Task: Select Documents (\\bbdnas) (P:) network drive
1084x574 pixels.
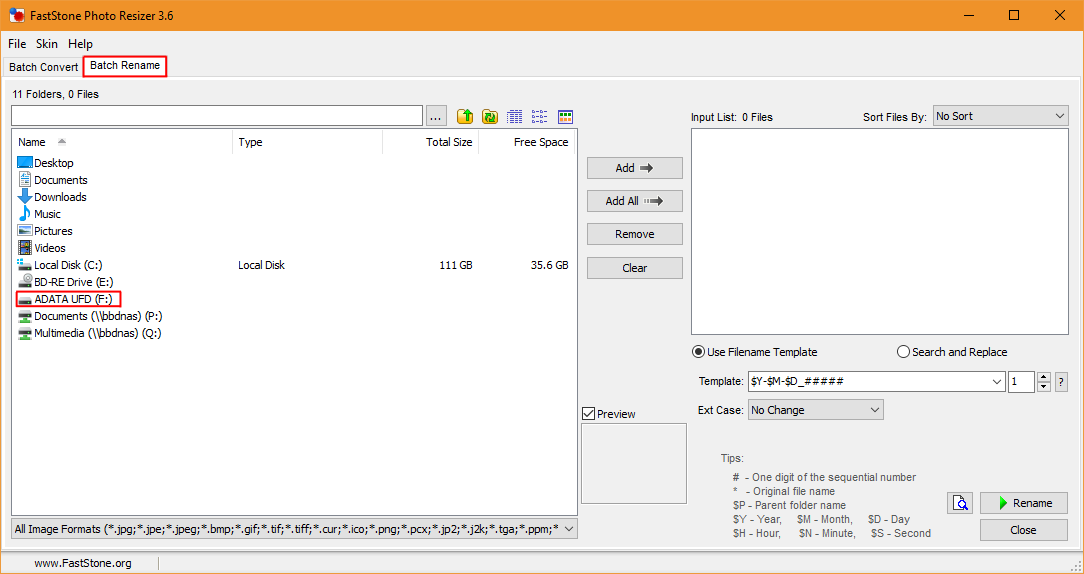Action: tap(90, 316)
